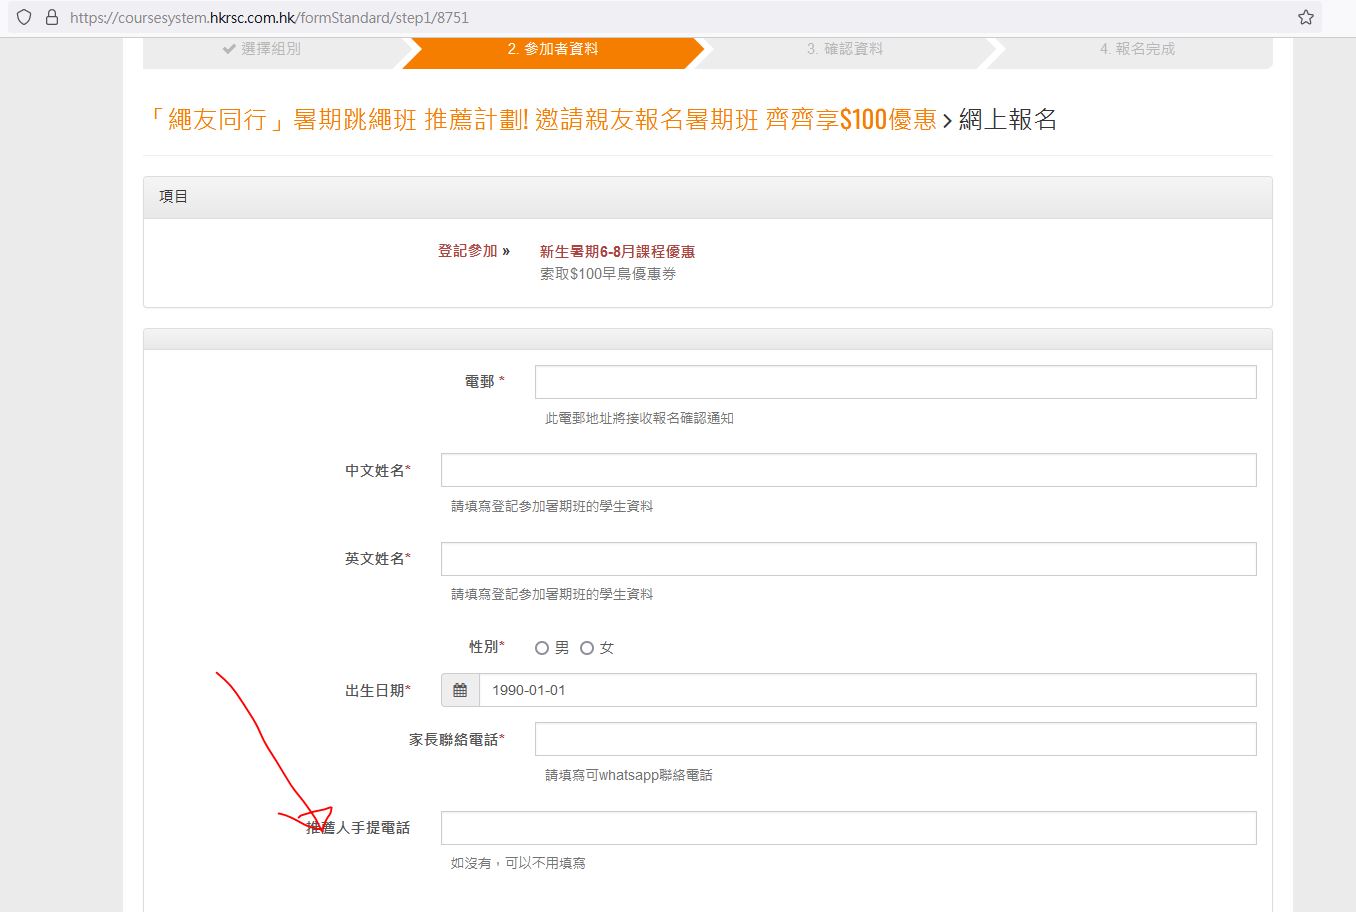Go to 選擇組別 step tab

[270, 49]
